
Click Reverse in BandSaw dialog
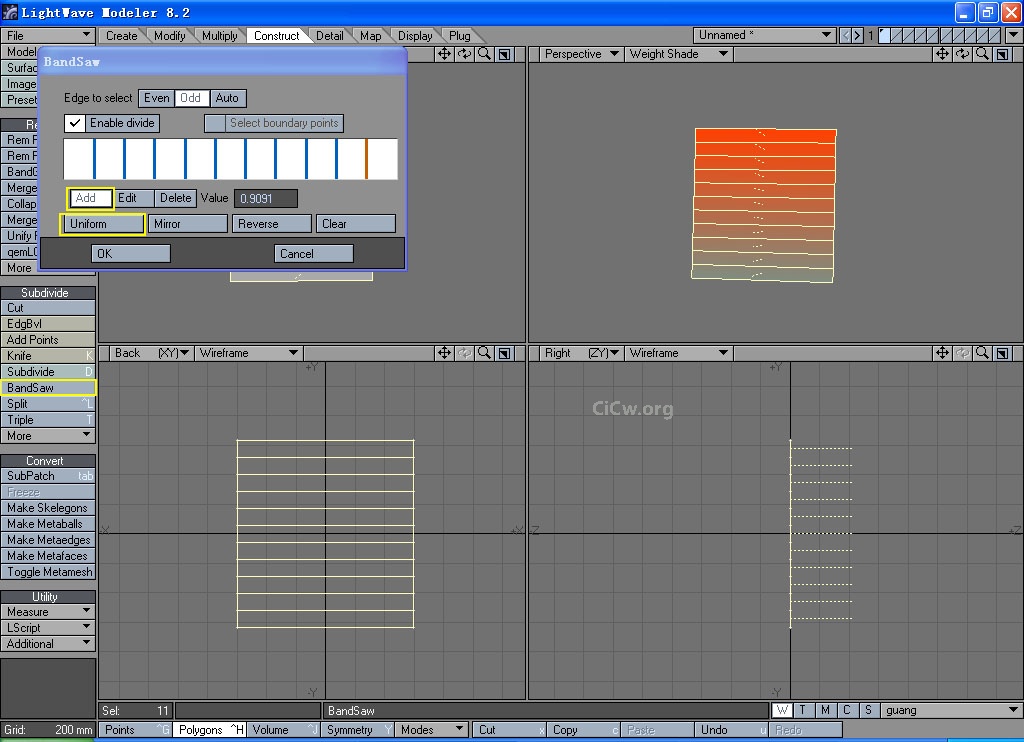coord(272,224)
